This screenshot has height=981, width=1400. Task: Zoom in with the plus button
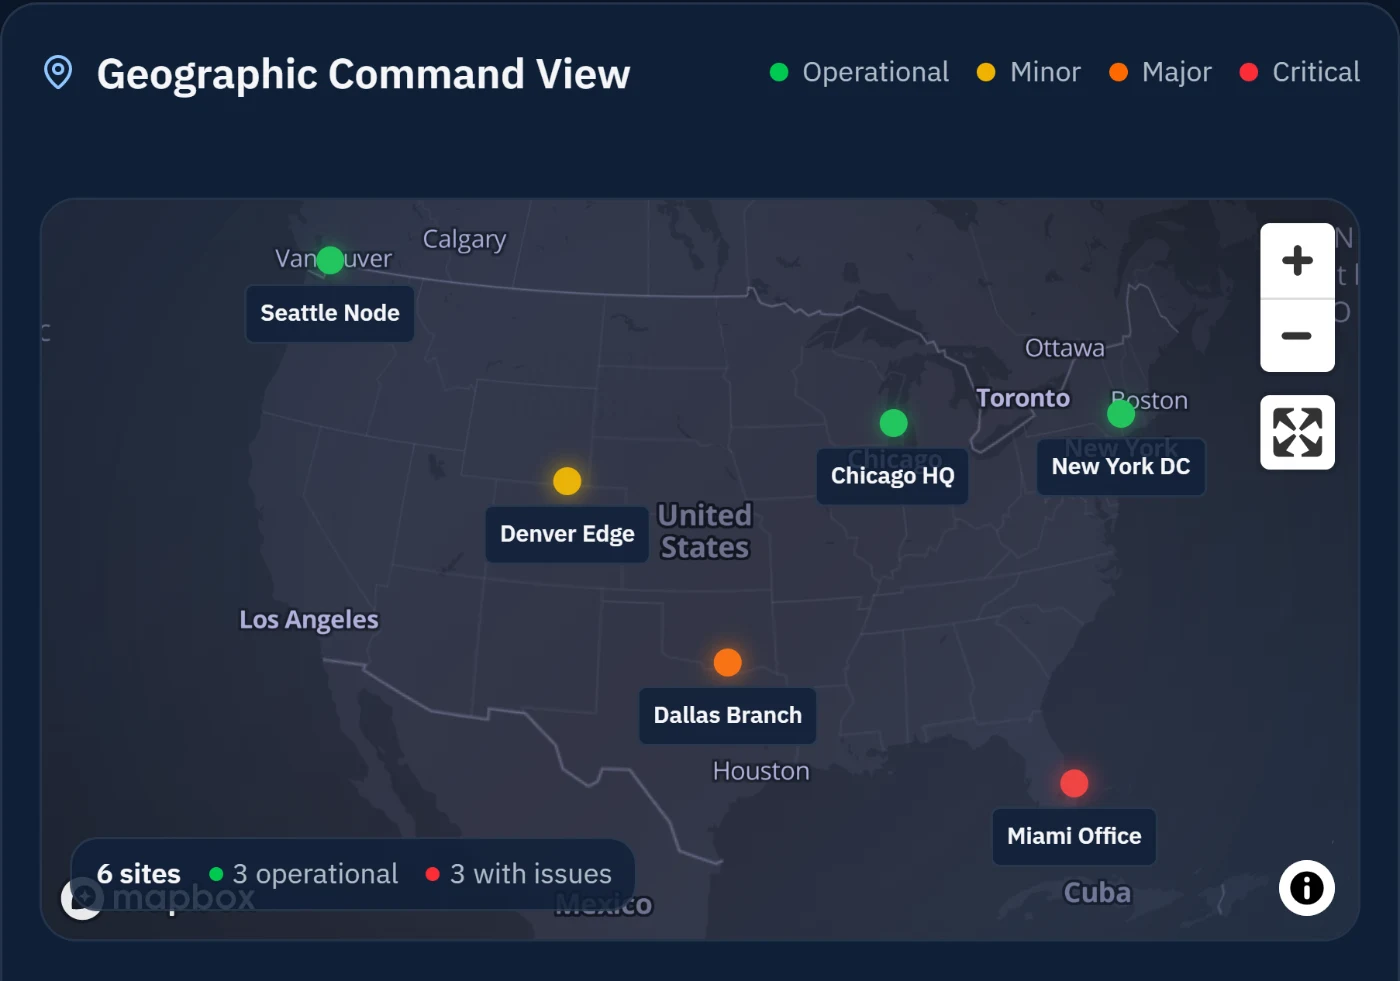pos(1297,261)
